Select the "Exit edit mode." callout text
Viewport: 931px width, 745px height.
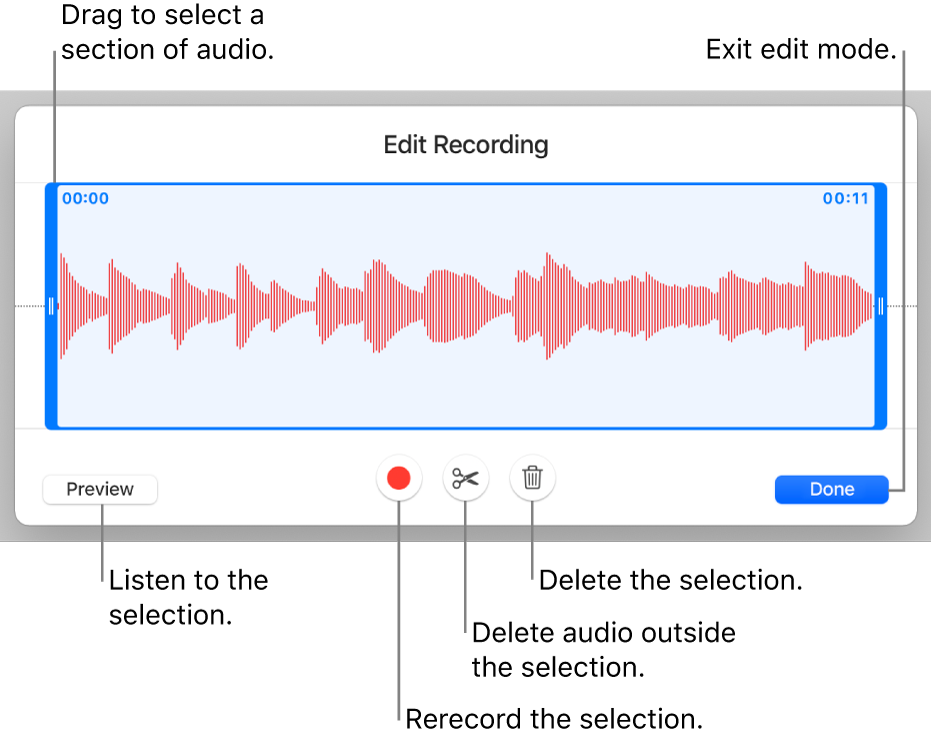point(800,50)
